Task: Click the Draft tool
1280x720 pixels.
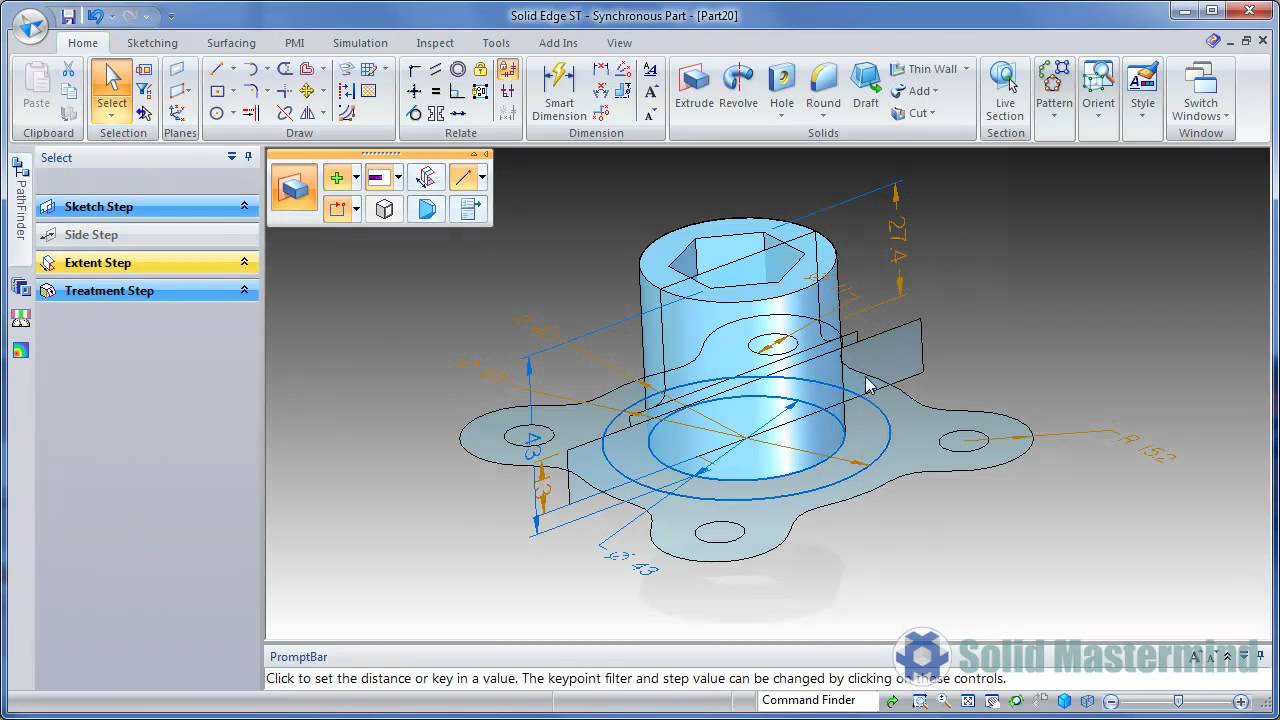Action: 866,86
